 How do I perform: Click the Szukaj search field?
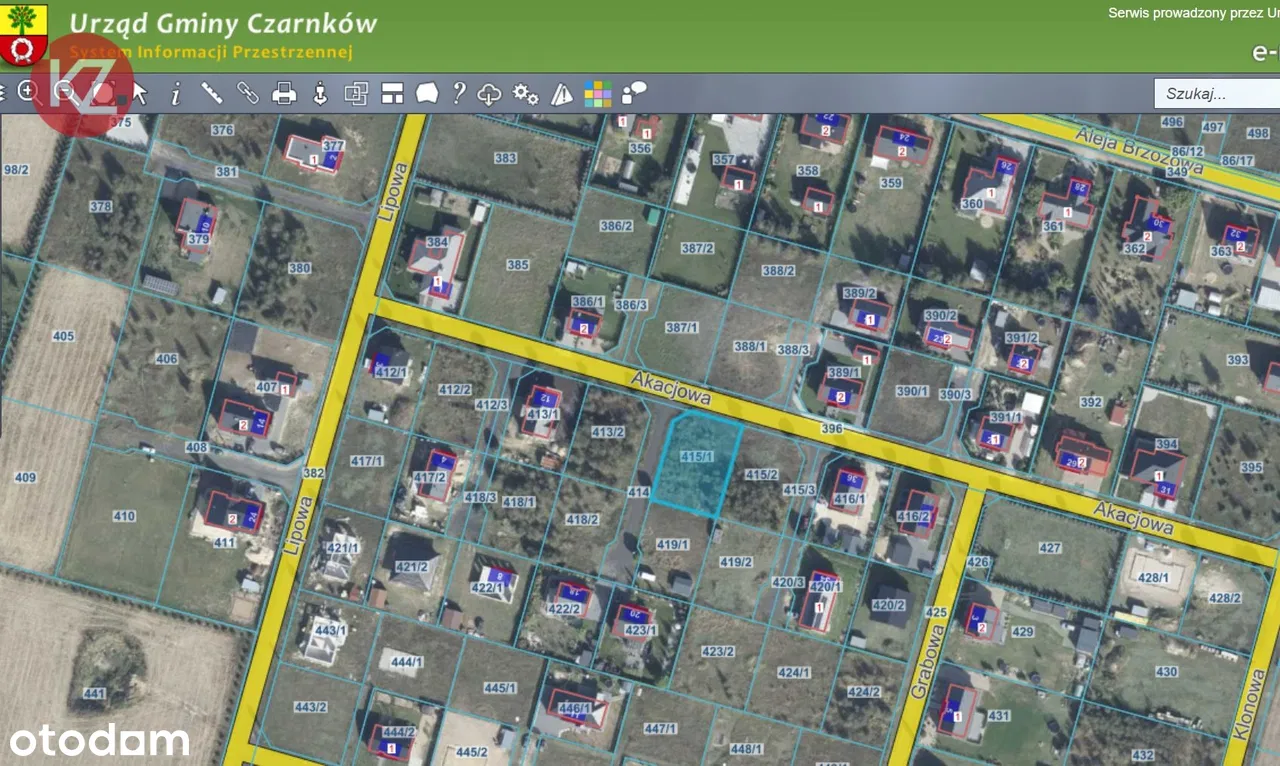pyautogui.click(x=1216, y=94)
